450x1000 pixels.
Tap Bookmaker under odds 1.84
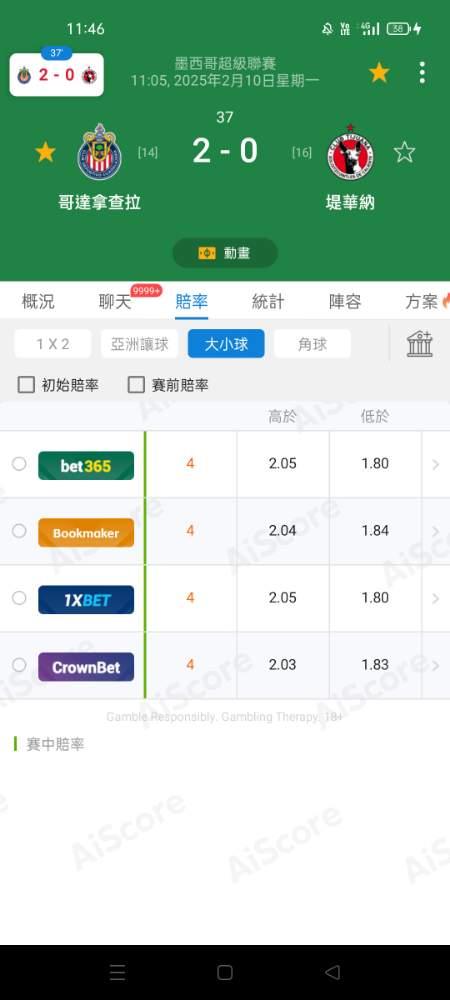click(x=375, y=531)
